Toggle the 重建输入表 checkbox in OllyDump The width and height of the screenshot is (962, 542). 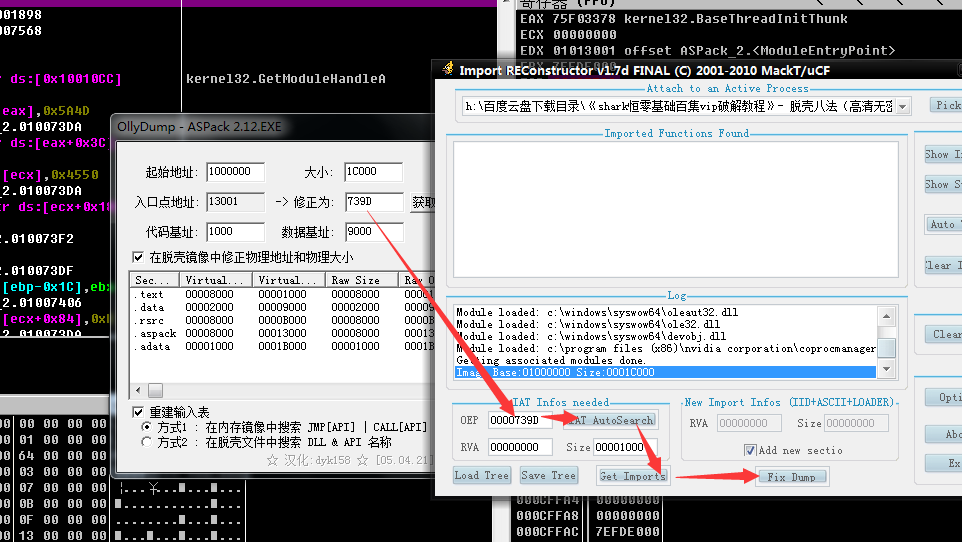(x=138, y=412)
